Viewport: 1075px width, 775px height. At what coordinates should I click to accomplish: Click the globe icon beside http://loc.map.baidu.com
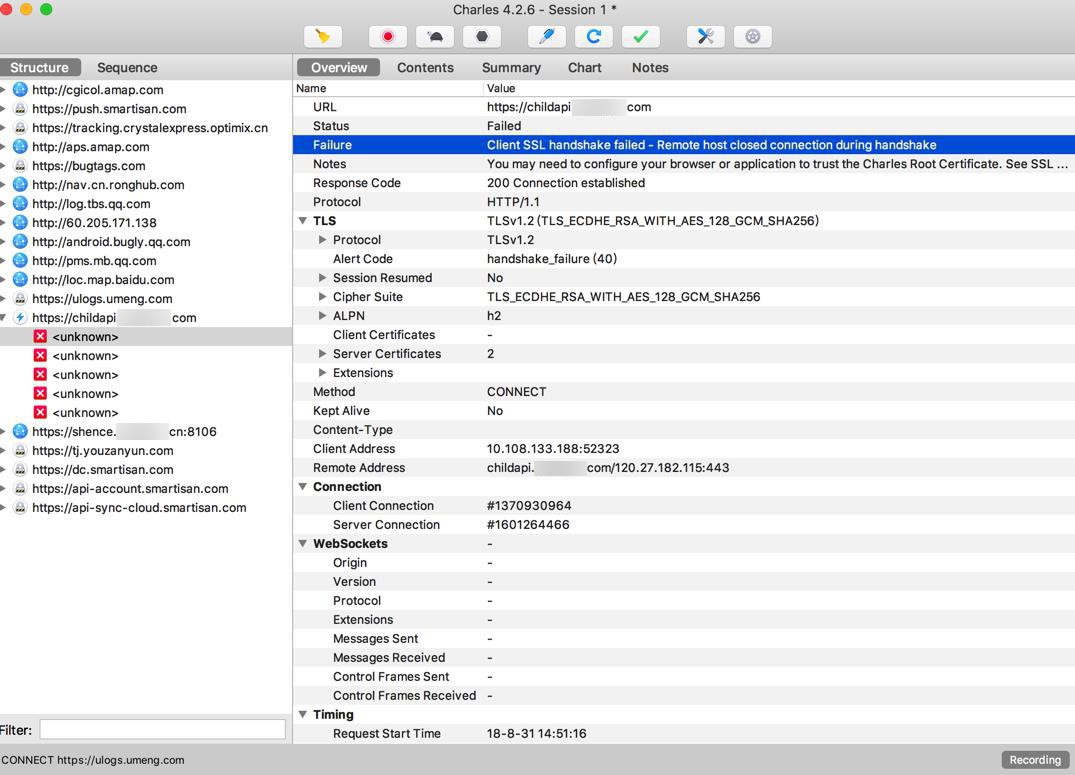pyautogui.click(x=20, y=279)
